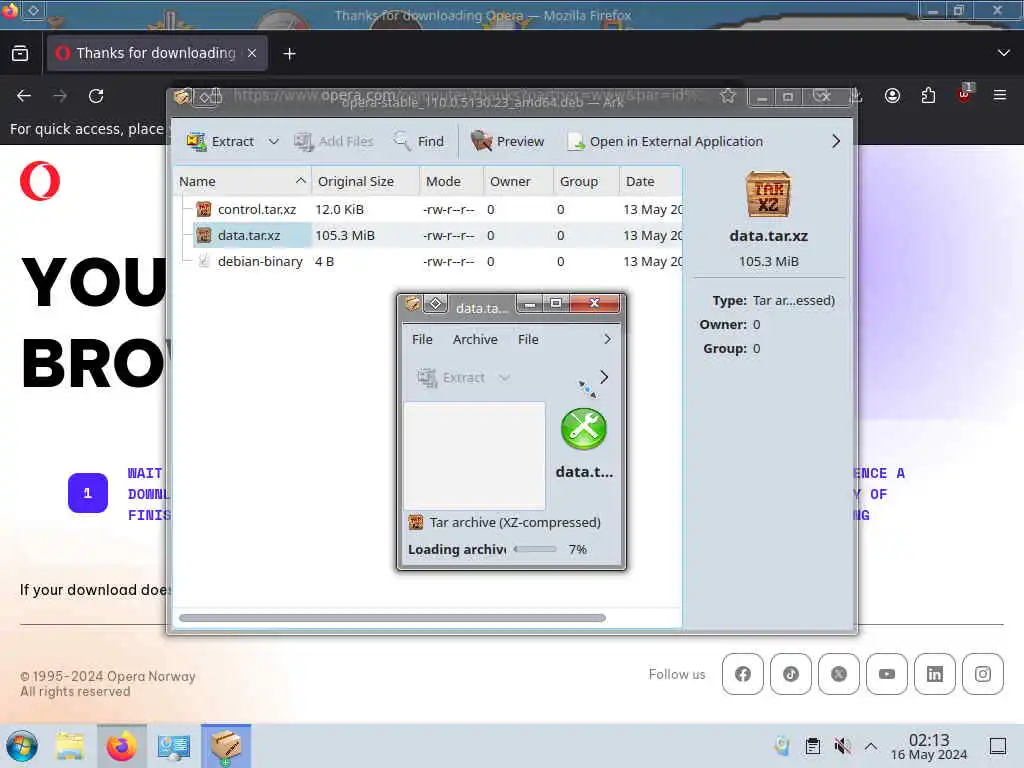The image size is (1024, 768).
Task: Open Opera YouTube link
Action: [x=887, y=674]
